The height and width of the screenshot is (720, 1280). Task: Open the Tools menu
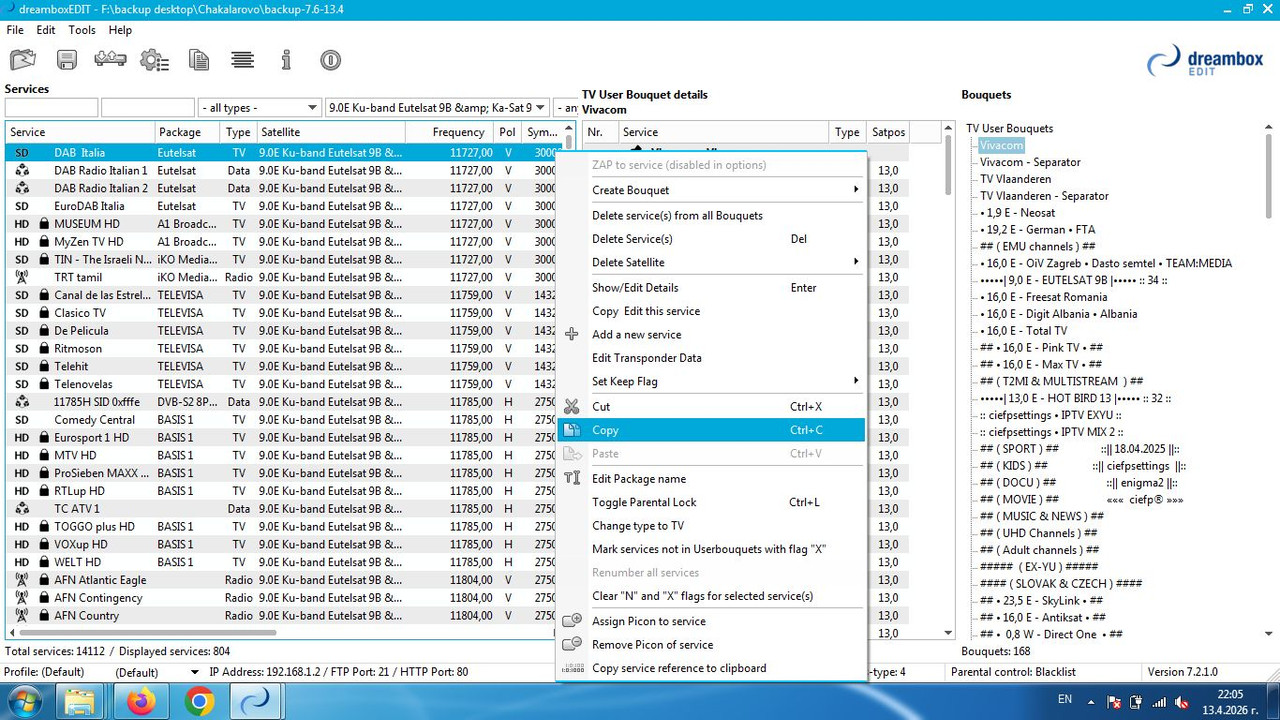click(82, 30)
